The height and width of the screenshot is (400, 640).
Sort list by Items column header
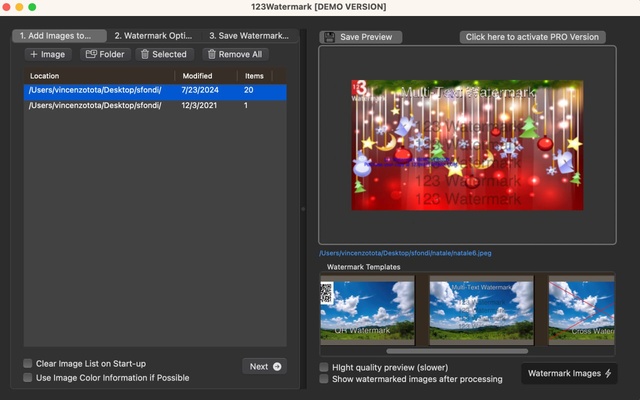pyautogui.click(x=255, y=76)
